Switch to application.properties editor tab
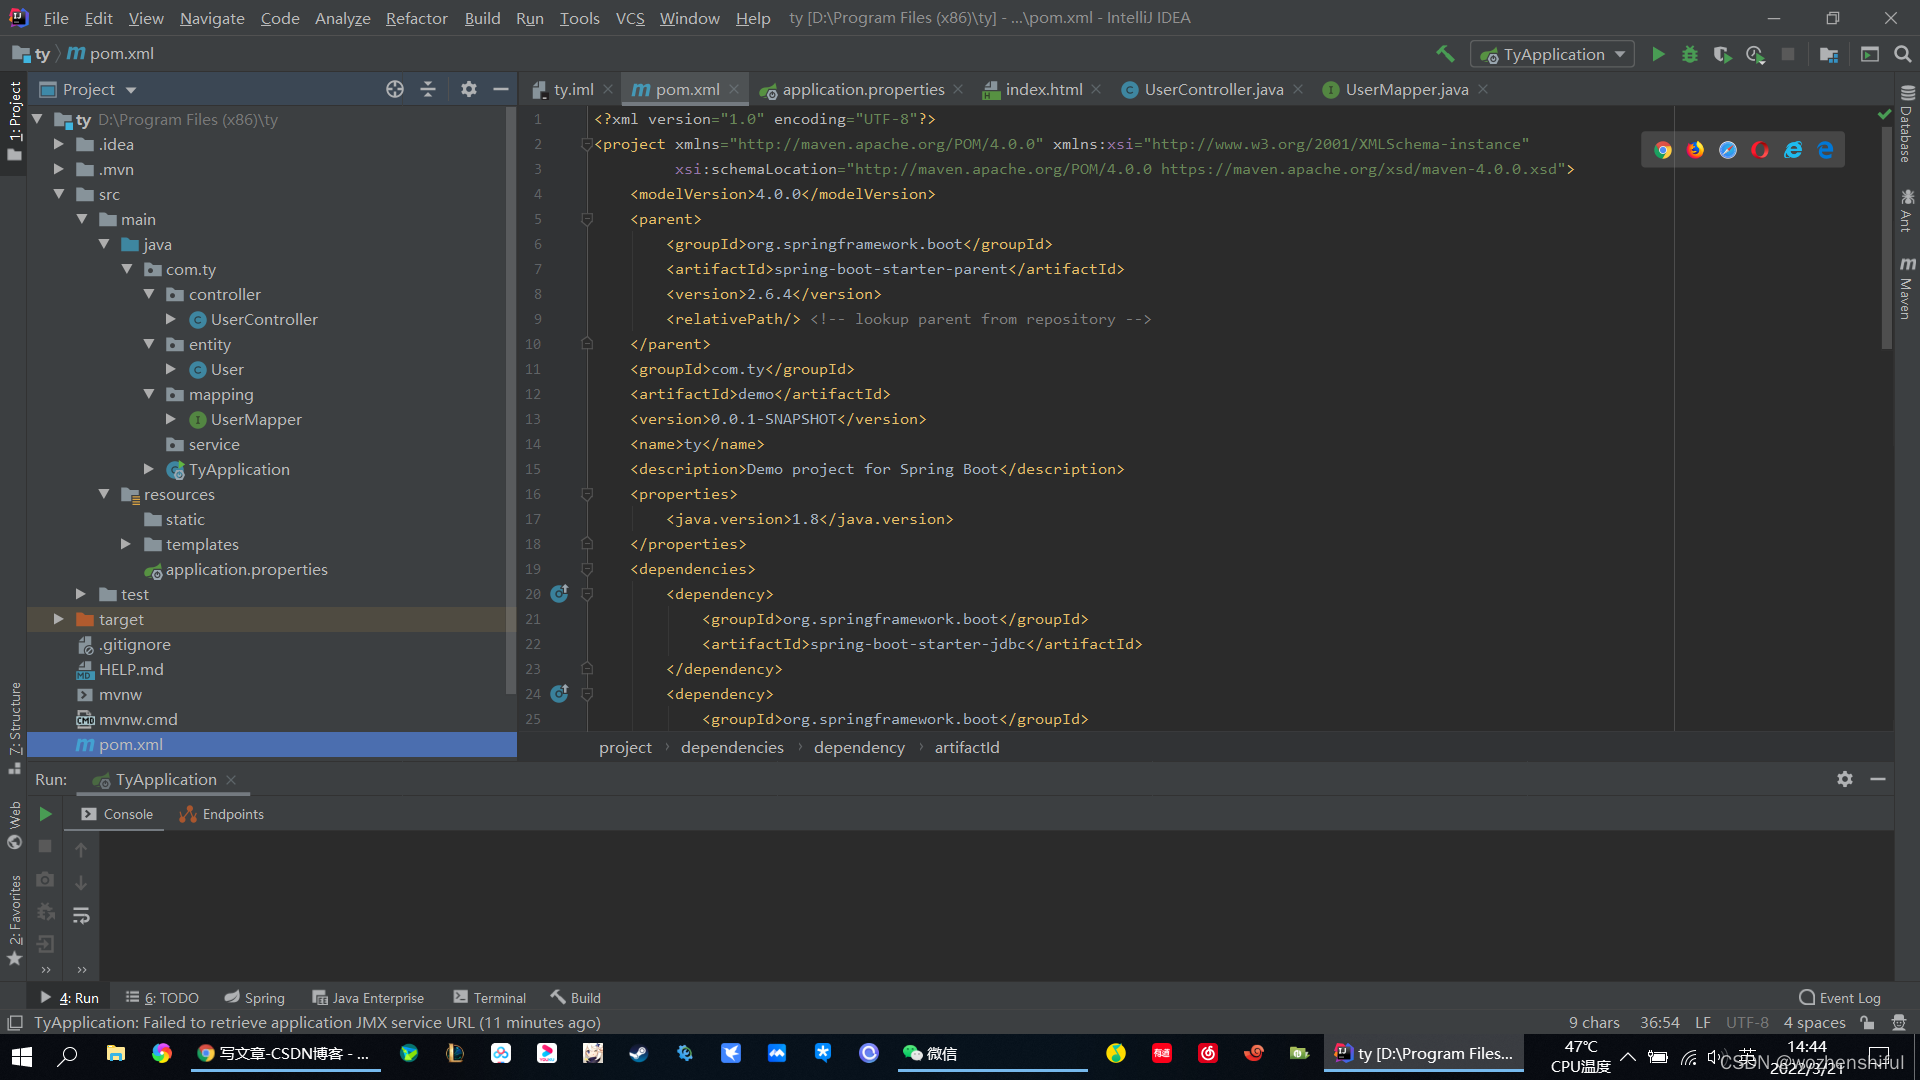The width and height of the screenshot is (1920, 1080). point(862,89)
